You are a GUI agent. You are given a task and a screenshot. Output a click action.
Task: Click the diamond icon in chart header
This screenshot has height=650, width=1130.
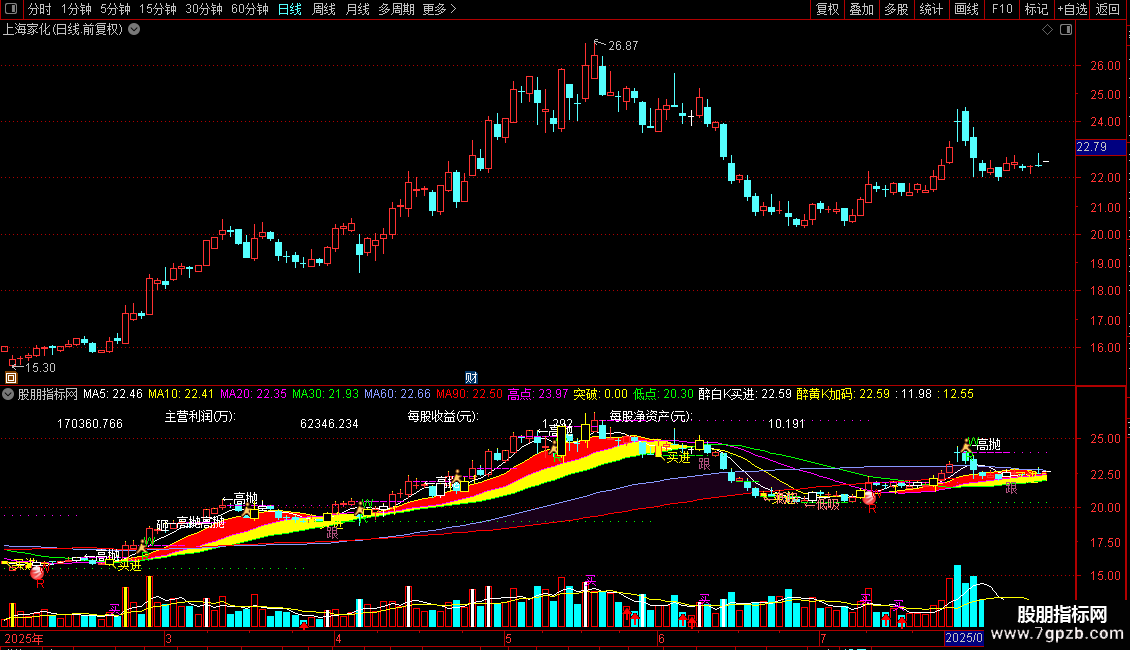click(1047, 30)
